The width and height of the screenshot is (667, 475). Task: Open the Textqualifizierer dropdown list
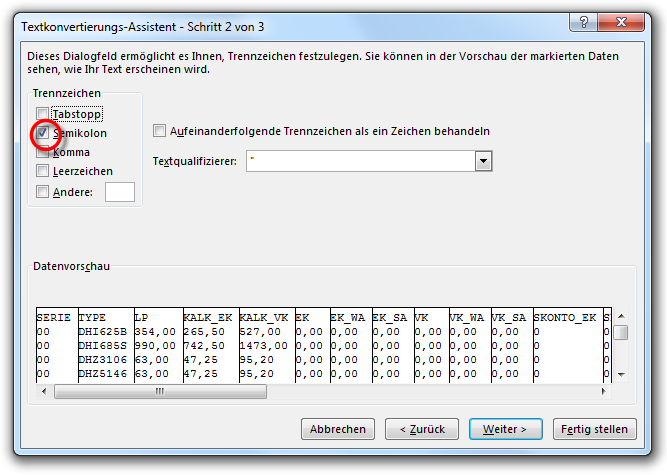(484, 161)
